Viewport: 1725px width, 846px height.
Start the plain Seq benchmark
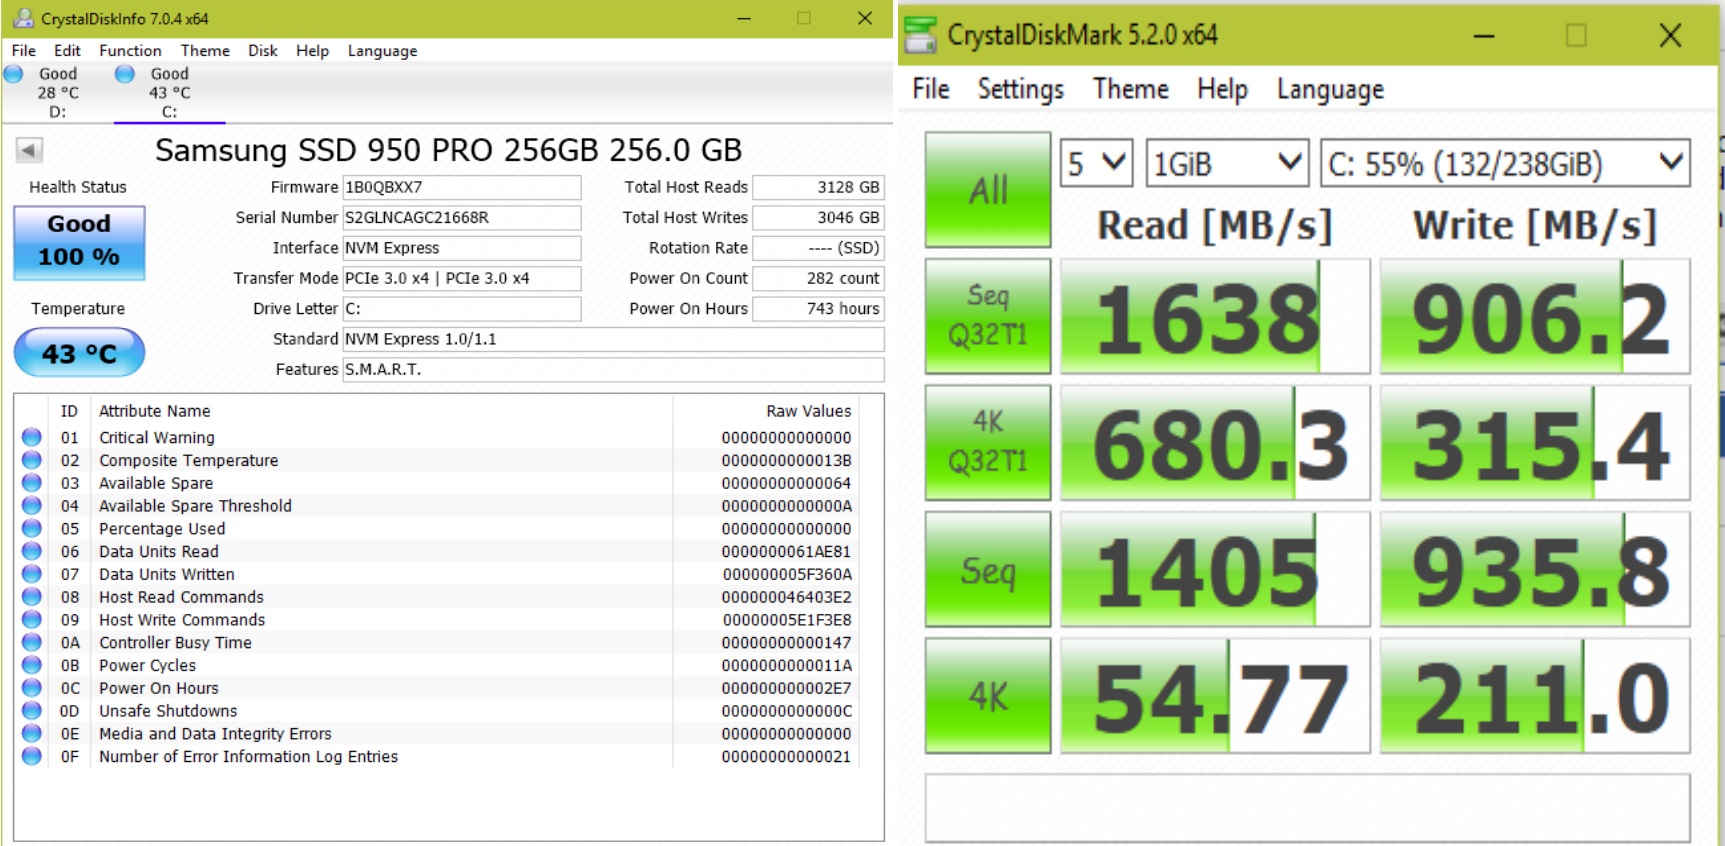(988, 569)
